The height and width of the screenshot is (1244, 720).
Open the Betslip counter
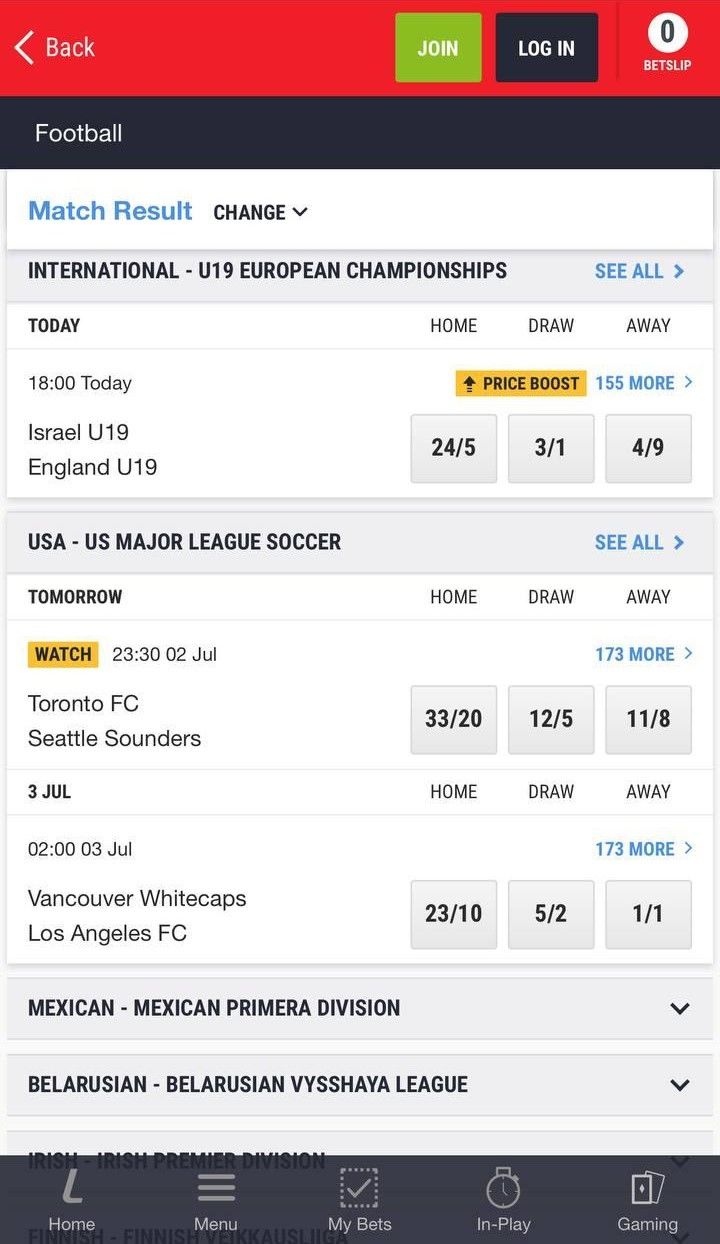tap(667, 46)
